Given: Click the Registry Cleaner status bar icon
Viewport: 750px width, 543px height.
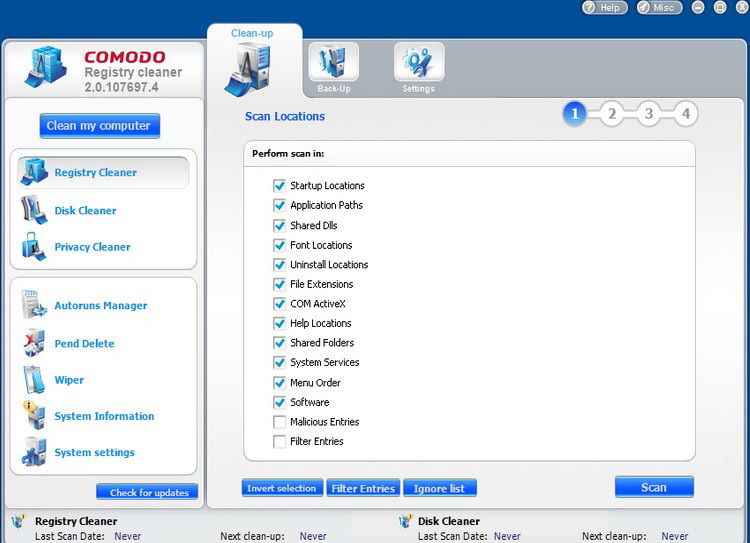Looking at the screenshot, I should pos(18,521).
